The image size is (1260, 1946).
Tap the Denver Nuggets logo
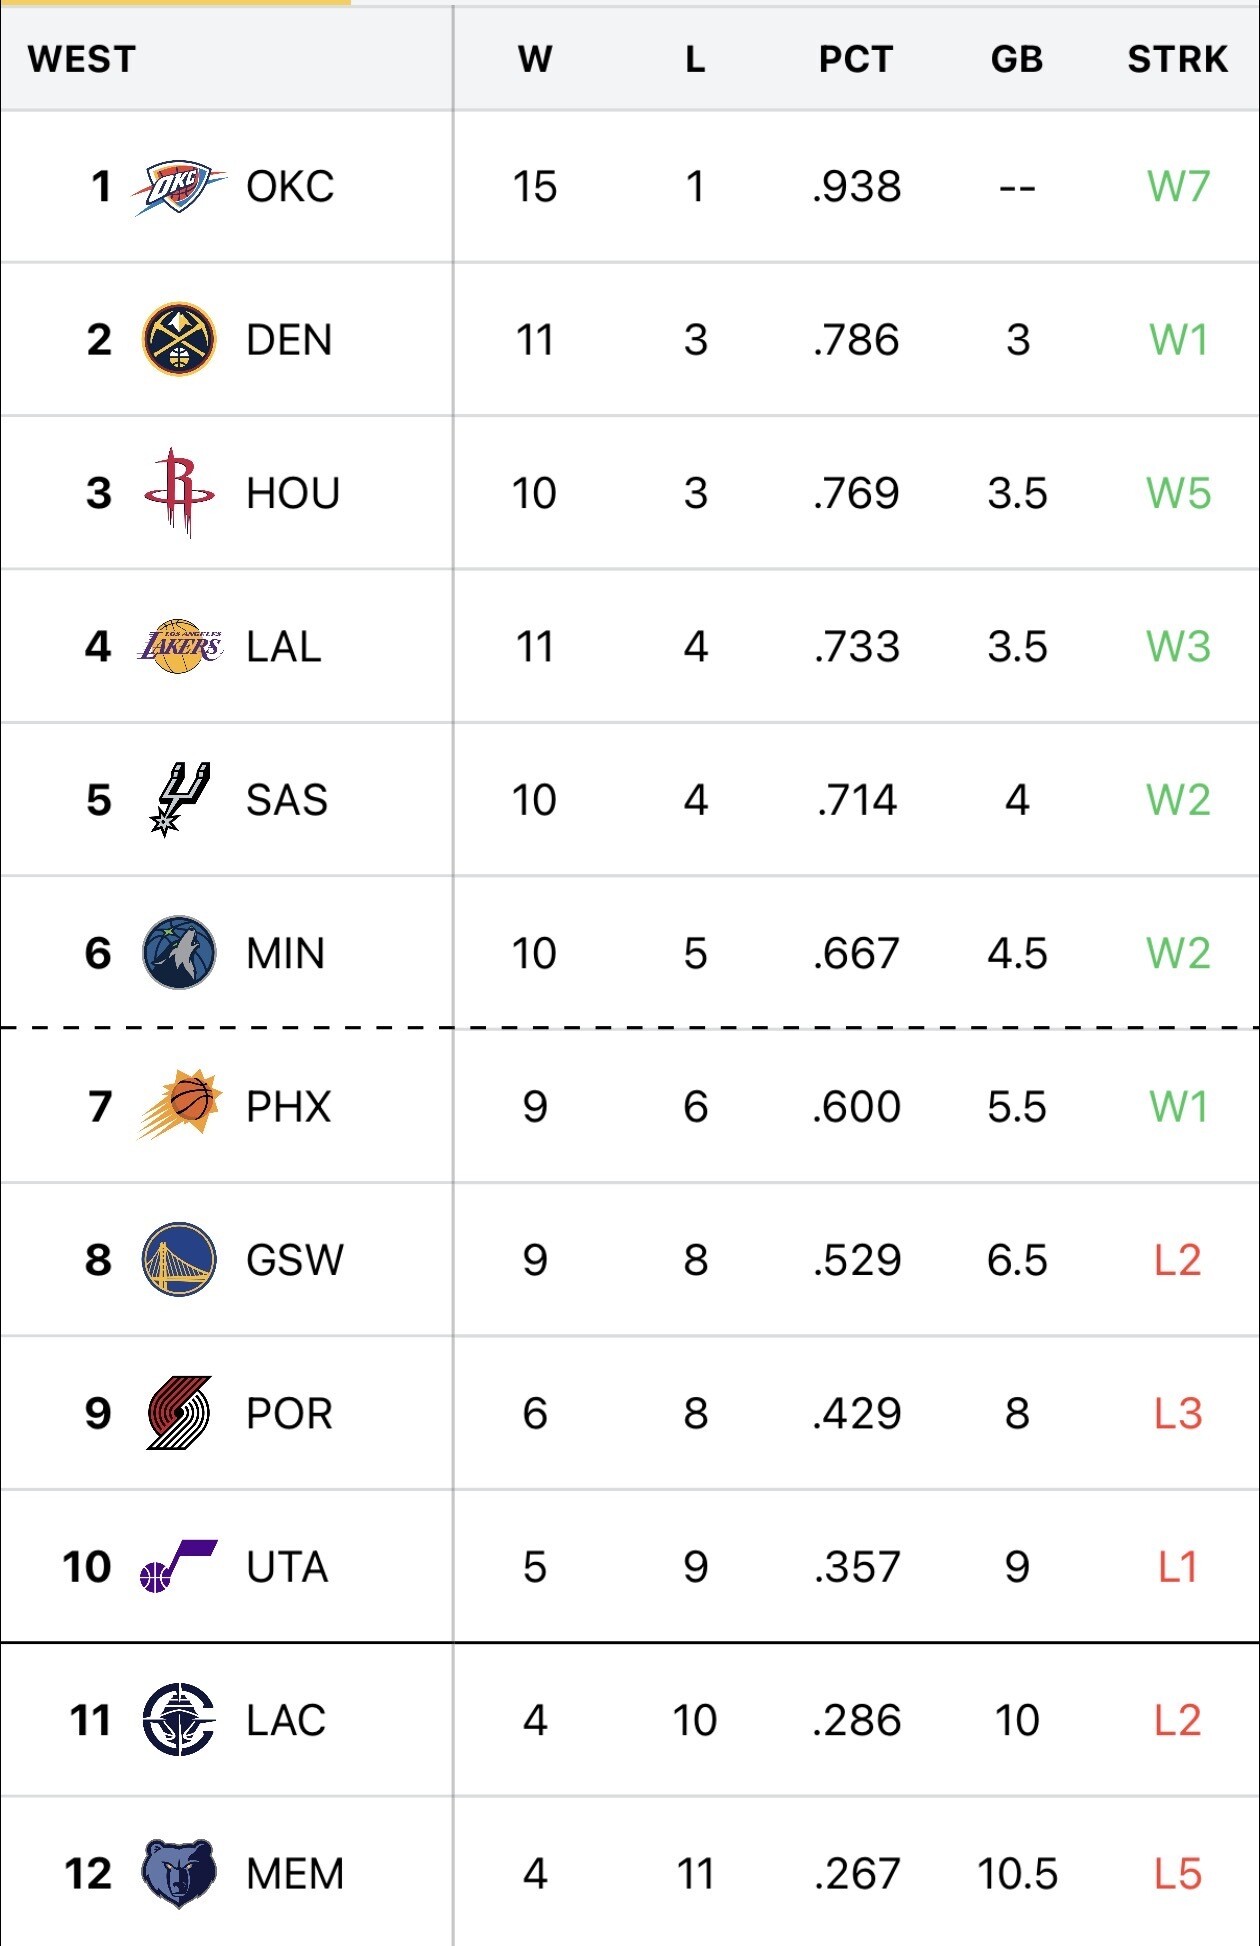pos(179,340)
